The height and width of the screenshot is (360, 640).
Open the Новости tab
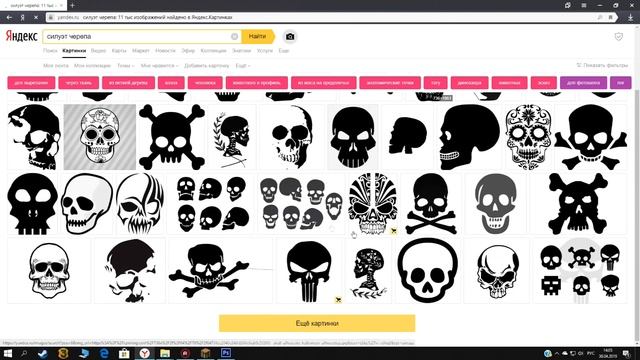(x=165, y=51)
